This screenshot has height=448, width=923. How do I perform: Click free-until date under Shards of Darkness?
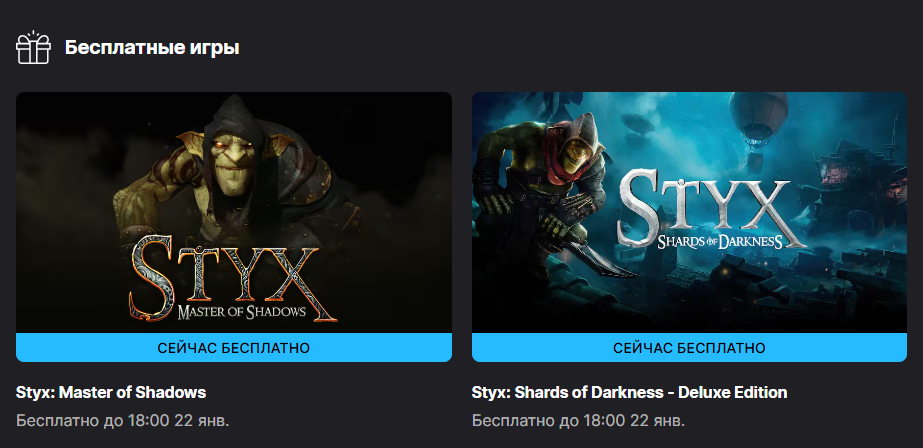click(x=579, y=421)
